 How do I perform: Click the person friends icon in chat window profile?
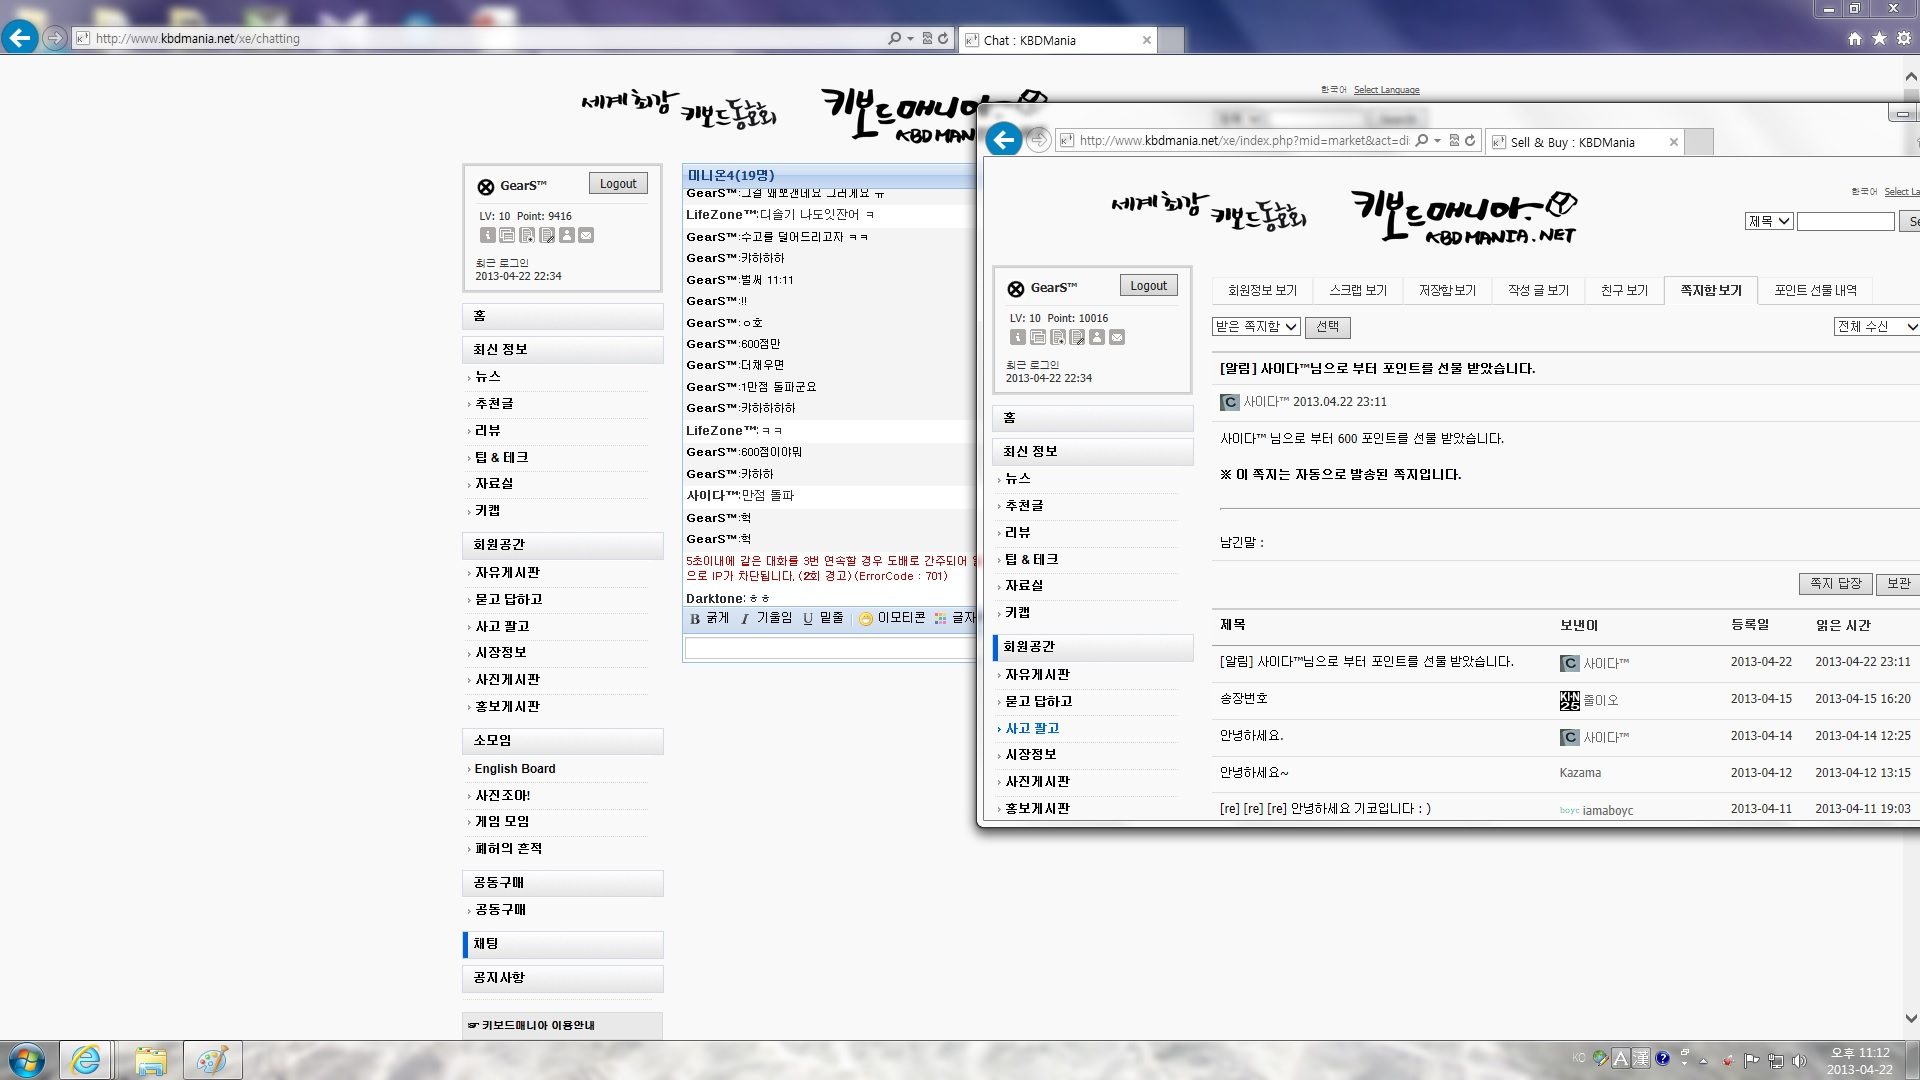[x=567, y=236]
